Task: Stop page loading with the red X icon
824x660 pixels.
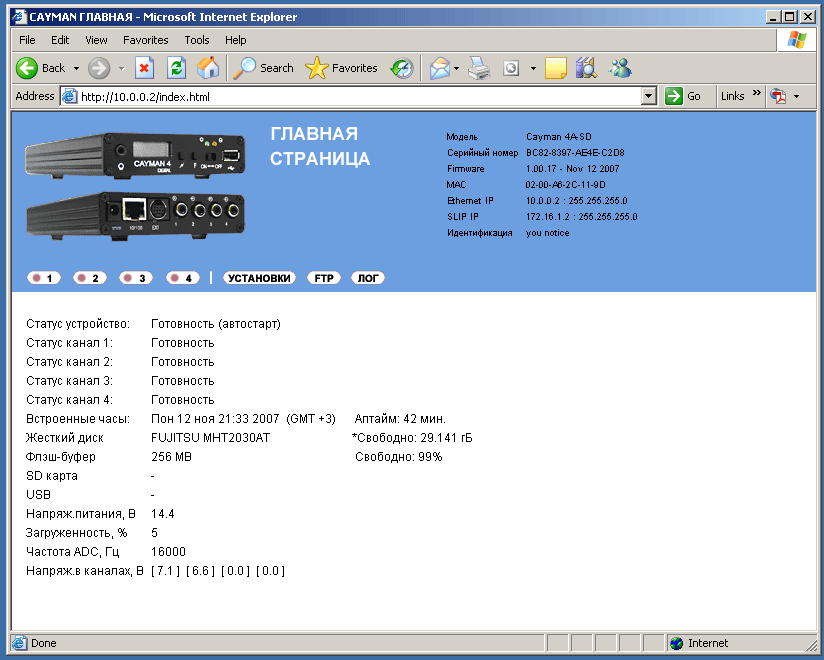Action: 144,68
